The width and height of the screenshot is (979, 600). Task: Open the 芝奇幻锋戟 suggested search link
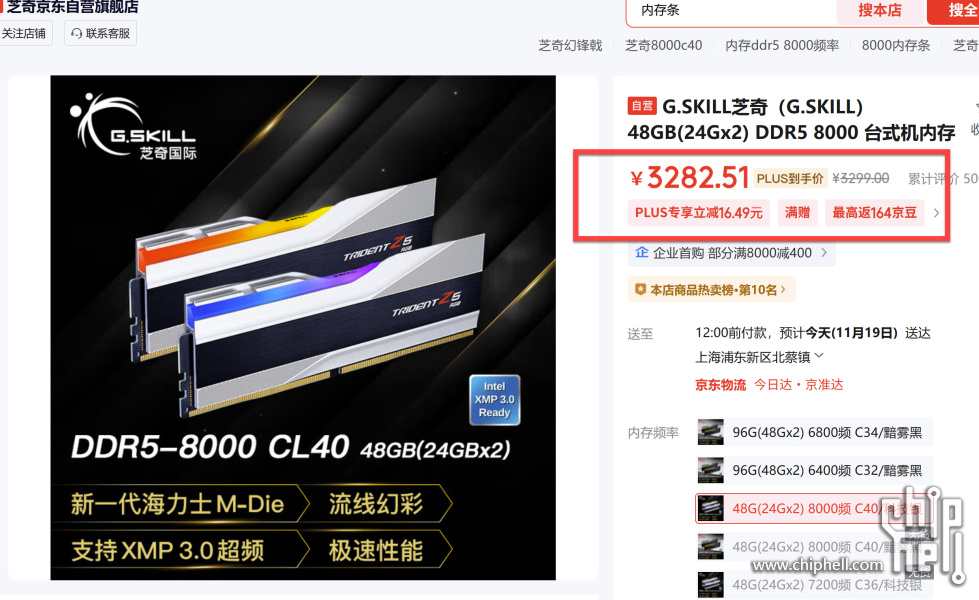pyautogui.click(x=570, y=46)
